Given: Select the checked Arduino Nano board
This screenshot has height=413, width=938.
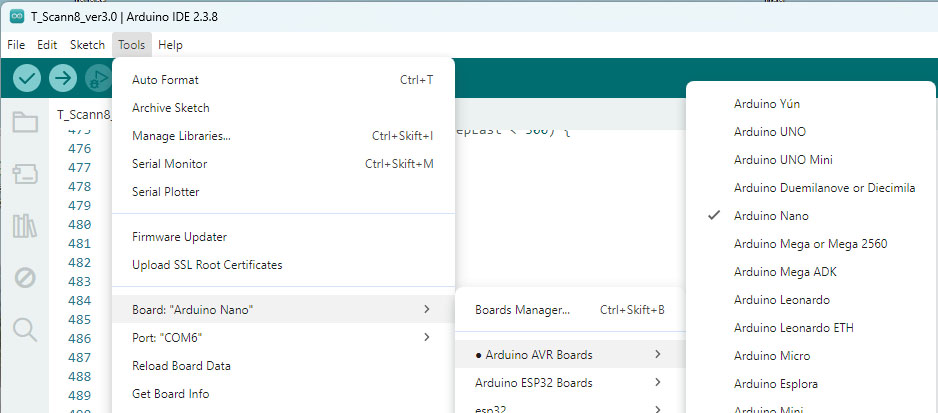Looking at the screenshot, I should tap(811, 216).
